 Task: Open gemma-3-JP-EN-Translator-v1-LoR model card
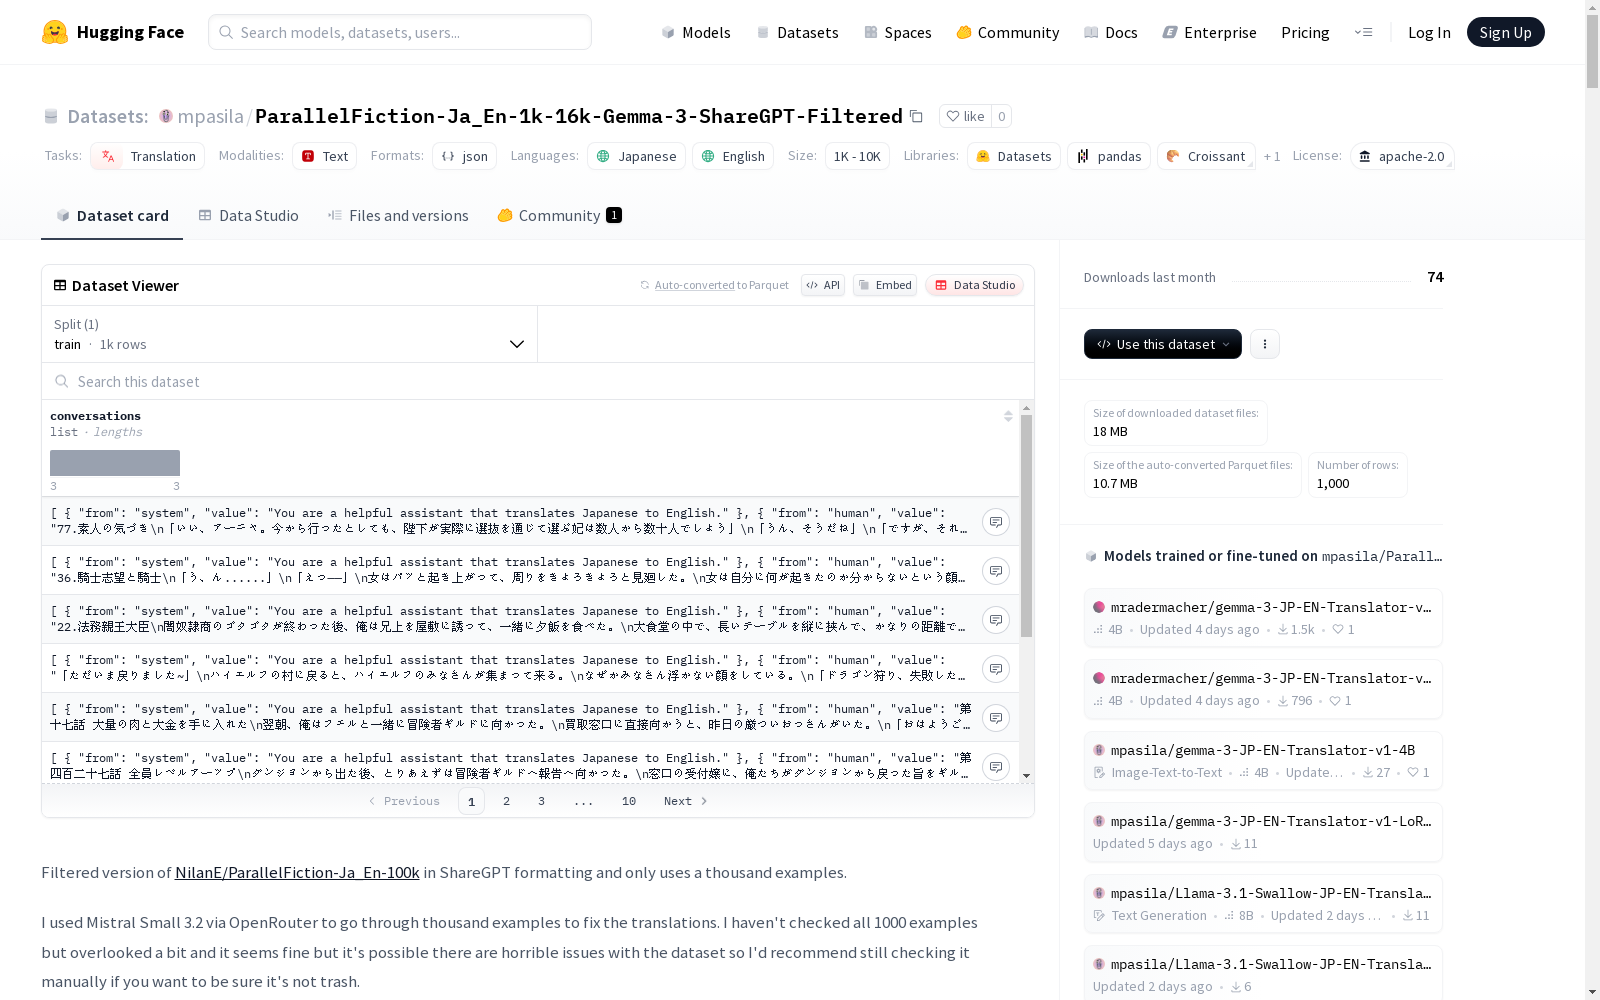pyautogui.click(x=1263, y=831)
